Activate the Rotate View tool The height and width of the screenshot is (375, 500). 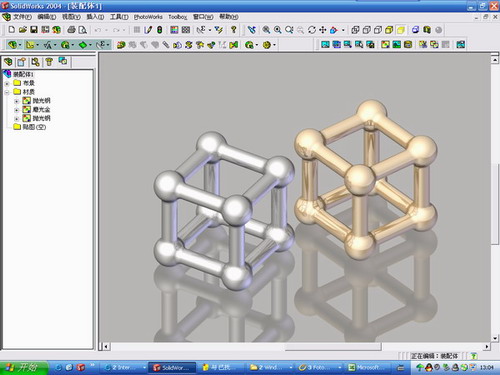[312, 30]
